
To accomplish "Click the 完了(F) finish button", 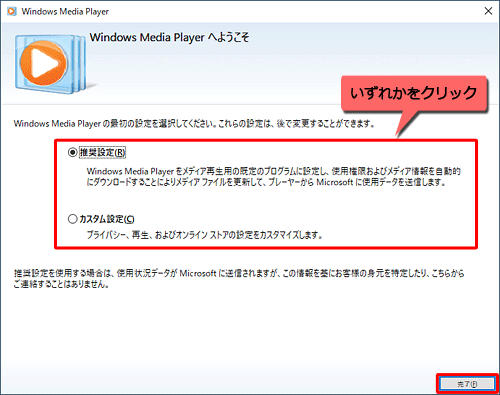I will tap(467, 384).
